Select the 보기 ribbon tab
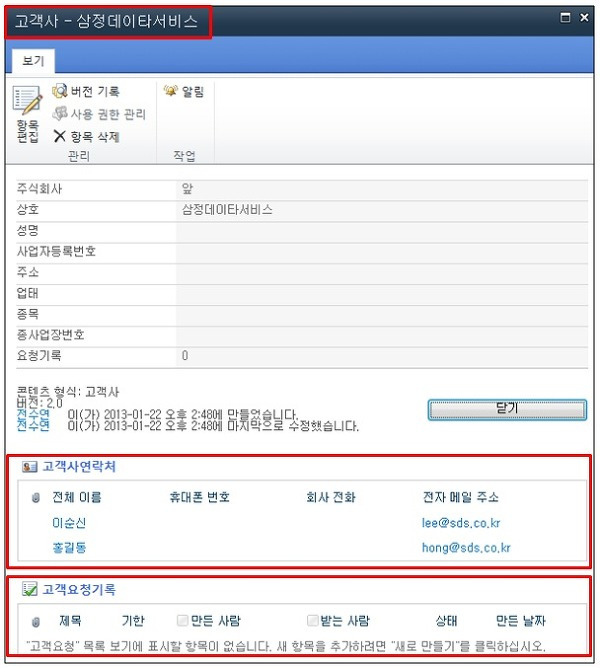 pos(33,61)
